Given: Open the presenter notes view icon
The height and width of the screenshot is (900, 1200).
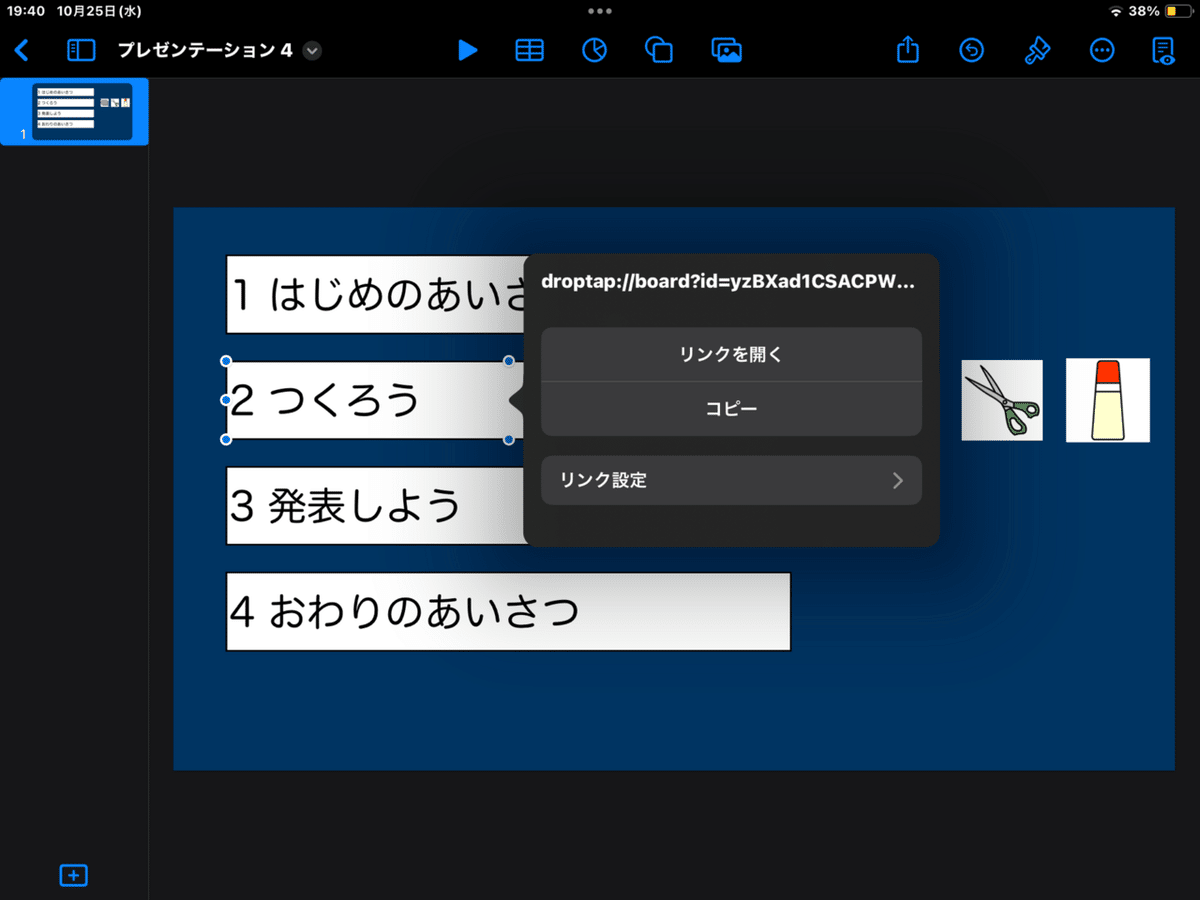Looking at the screenshot, I should point(1164,50).
